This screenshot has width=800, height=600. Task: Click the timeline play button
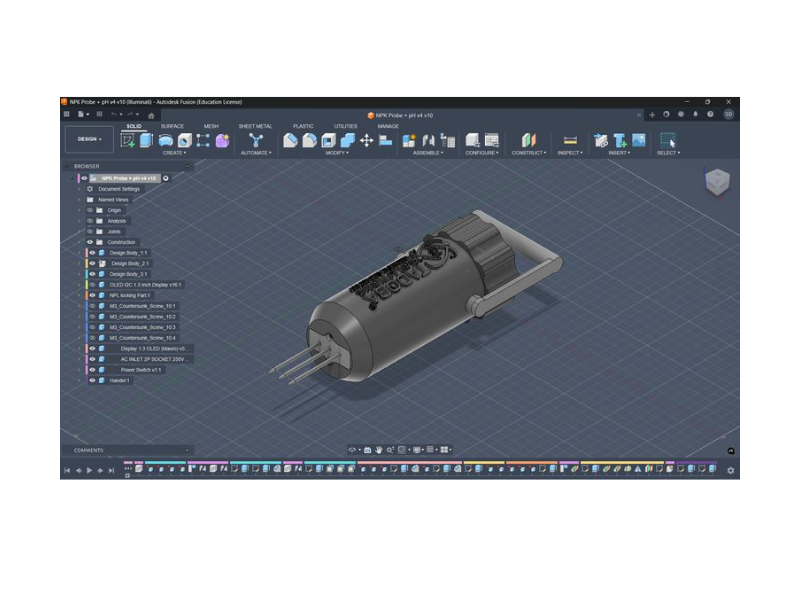pos(89,470)
